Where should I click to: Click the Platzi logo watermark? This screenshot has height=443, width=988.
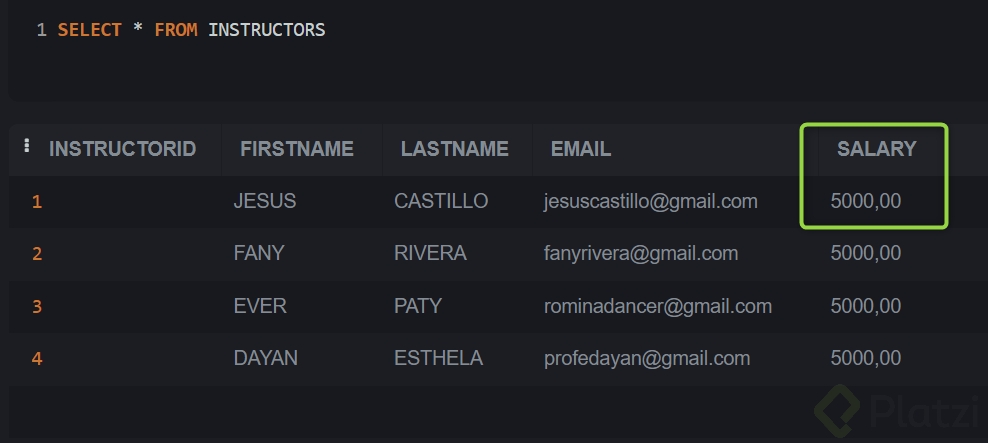(x=898, y=412)
